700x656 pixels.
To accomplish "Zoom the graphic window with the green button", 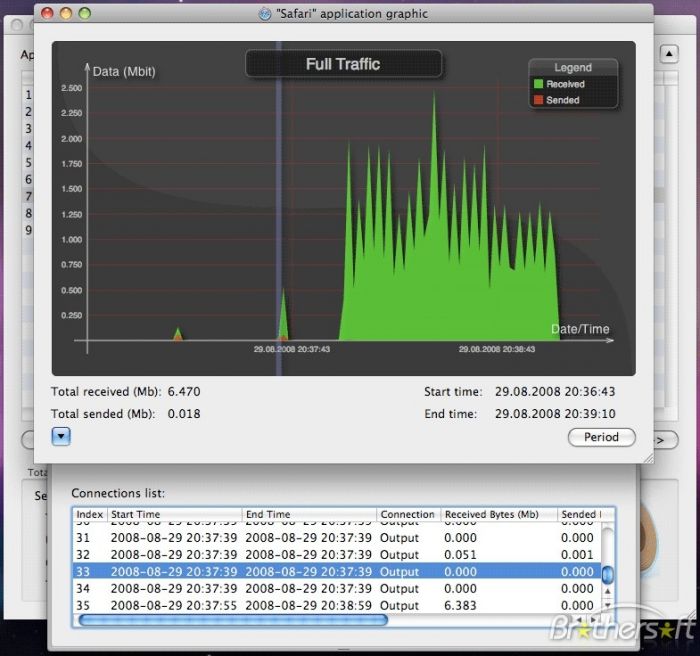I will 84,13.
